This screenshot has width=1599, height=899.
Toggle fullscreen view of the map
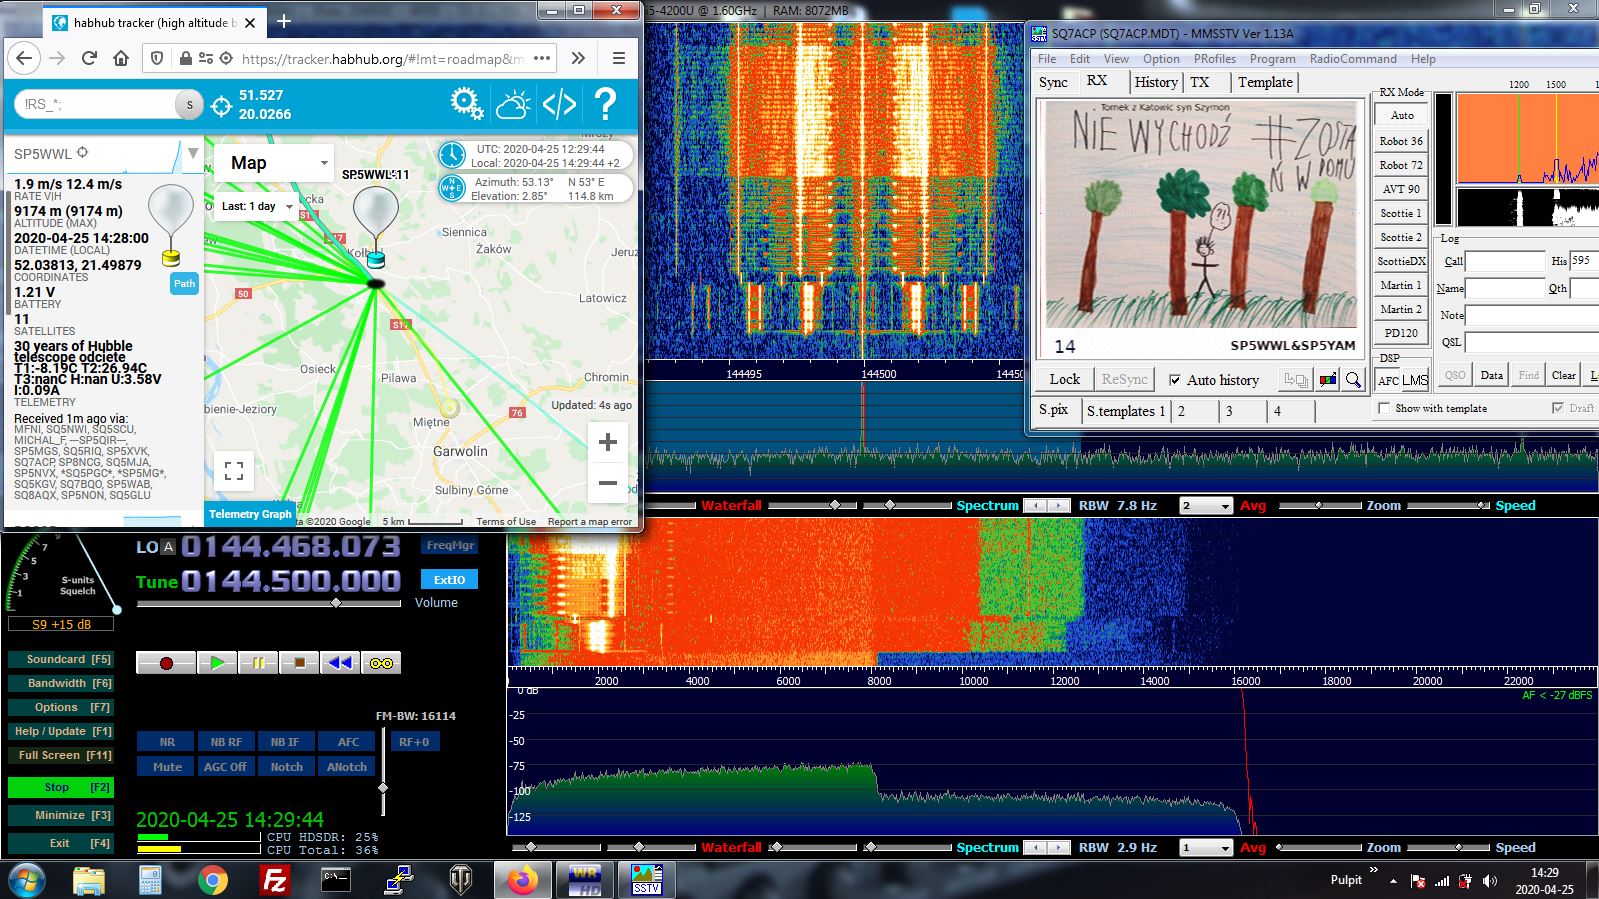[x=234, y=470]
